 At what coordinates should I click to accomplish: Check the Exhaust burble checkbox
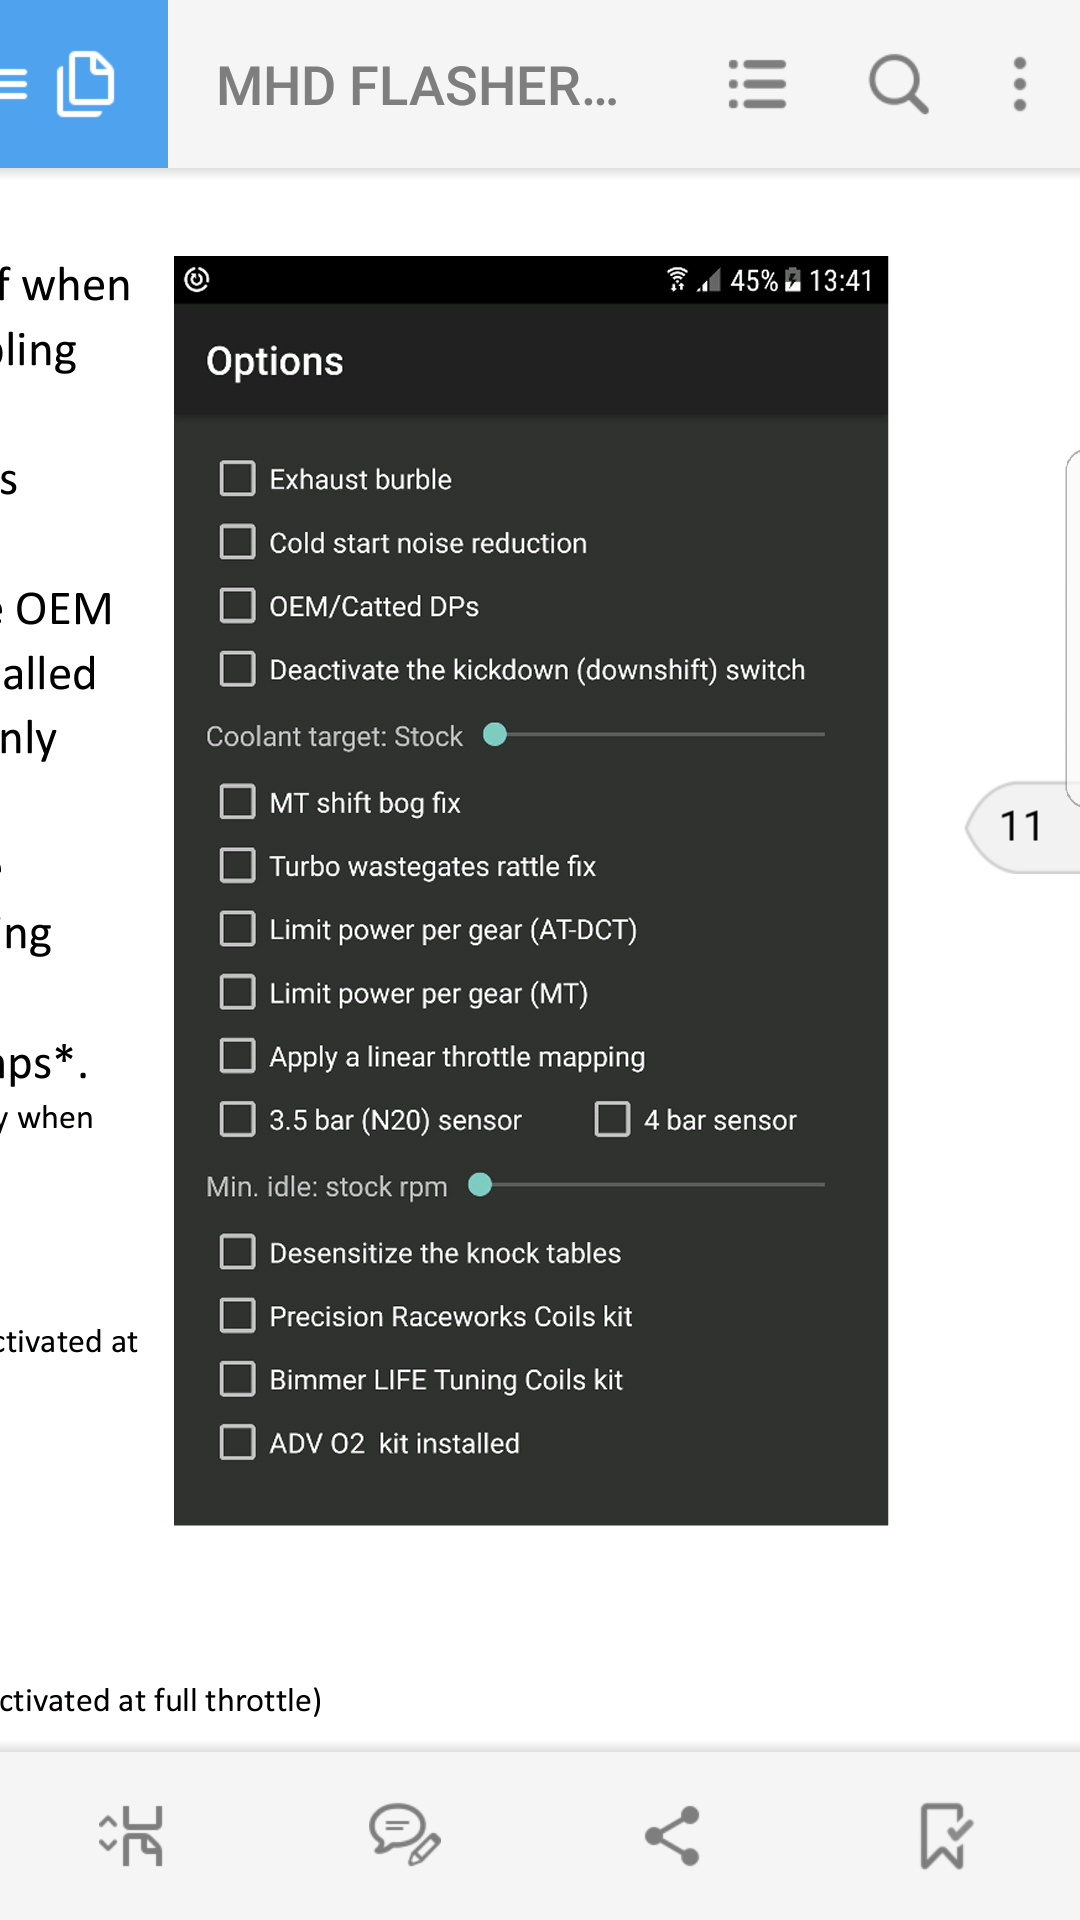pyautogui.click(x=238, y=479)
